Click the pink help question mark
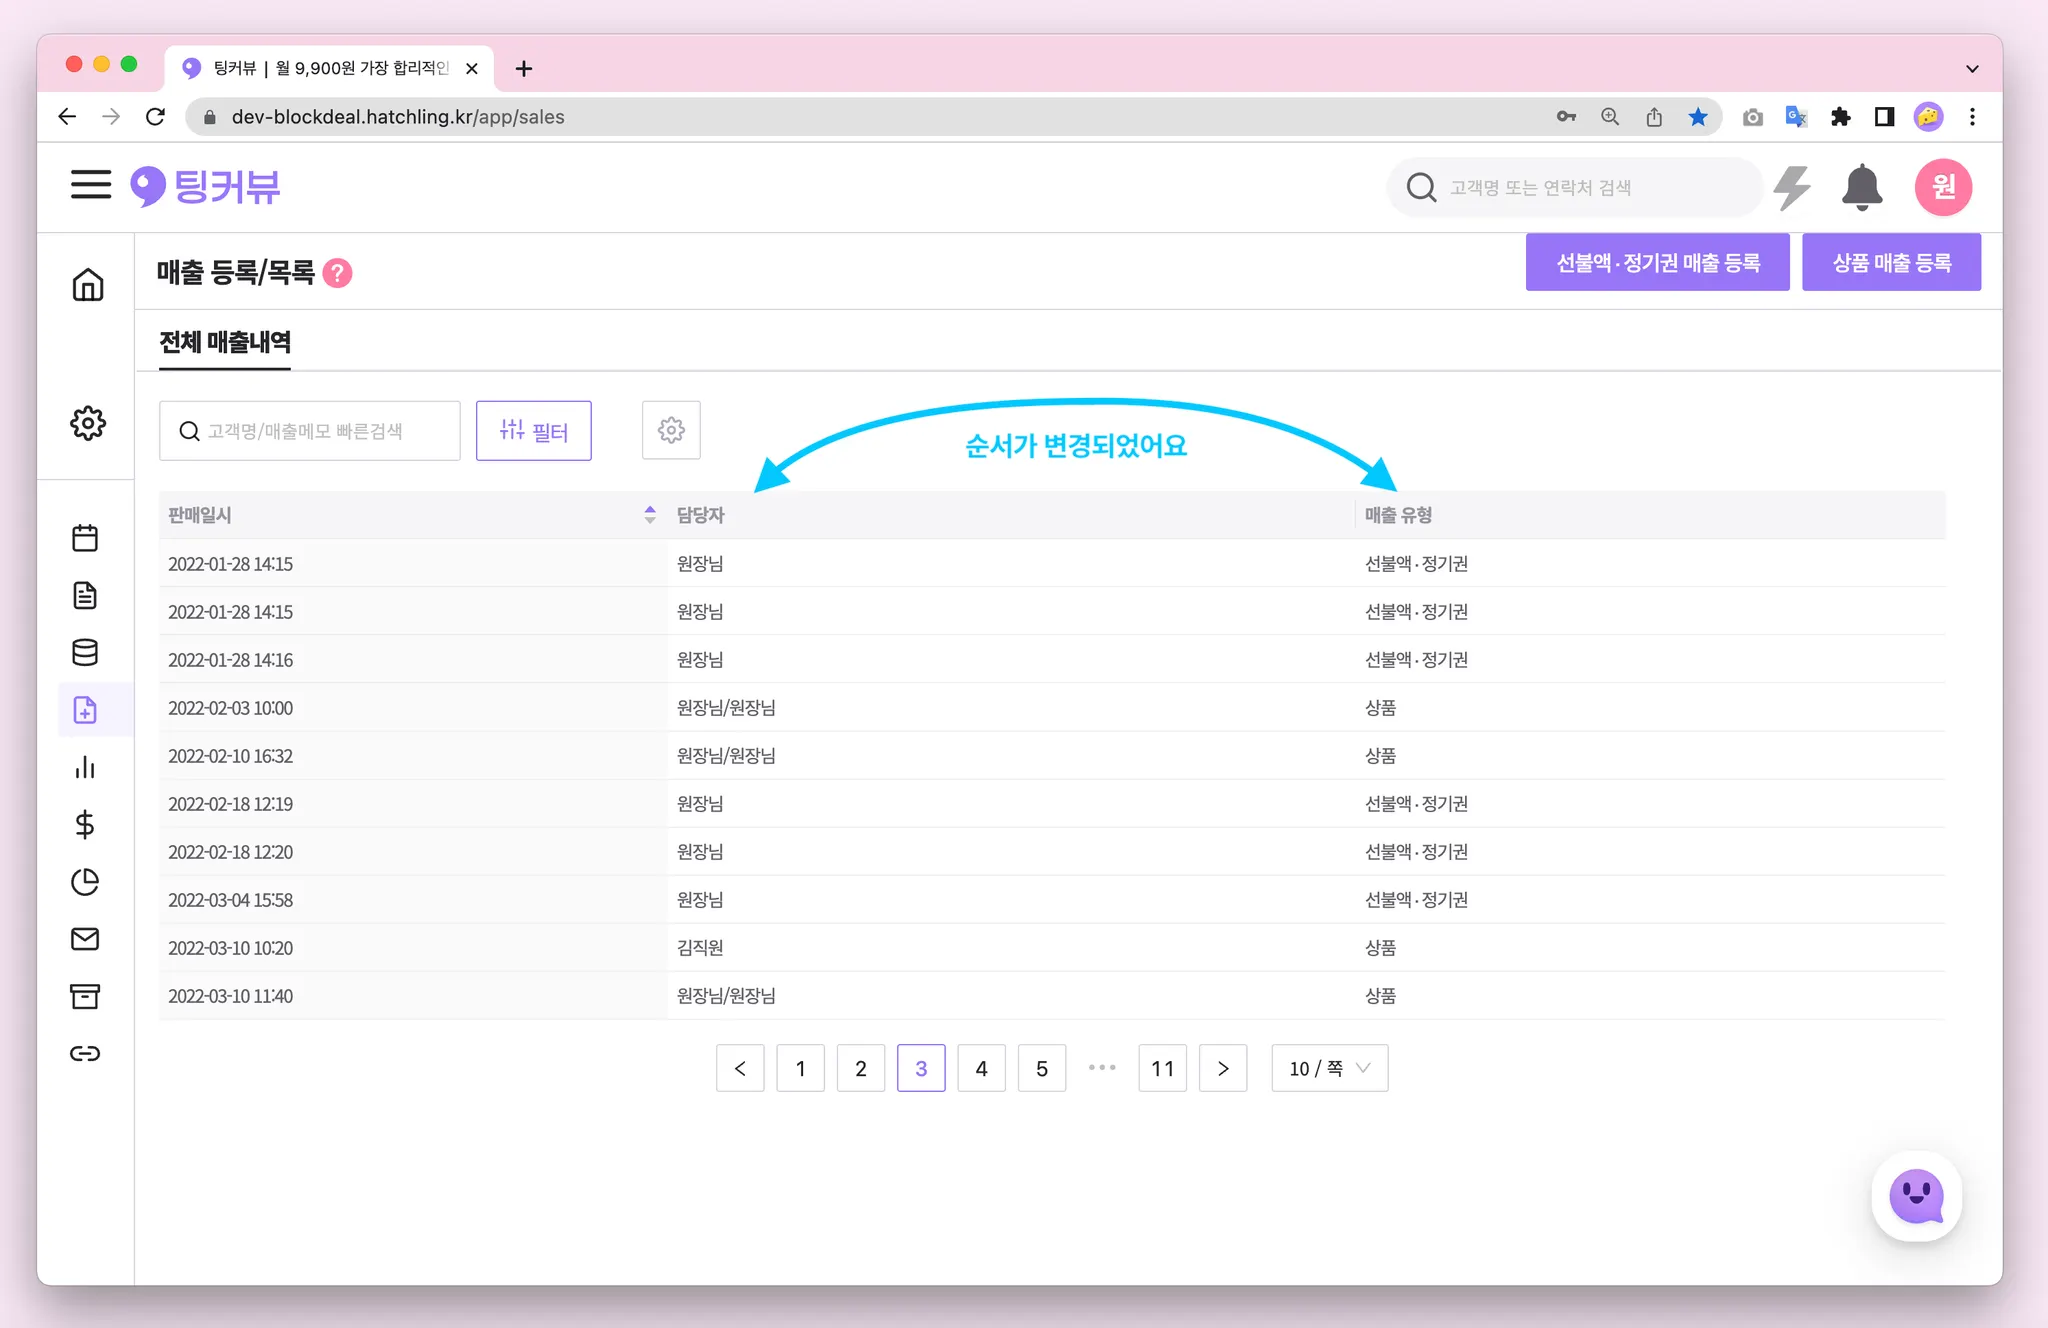Viewport: 2048px width, 1328px height. click(338, 273)
